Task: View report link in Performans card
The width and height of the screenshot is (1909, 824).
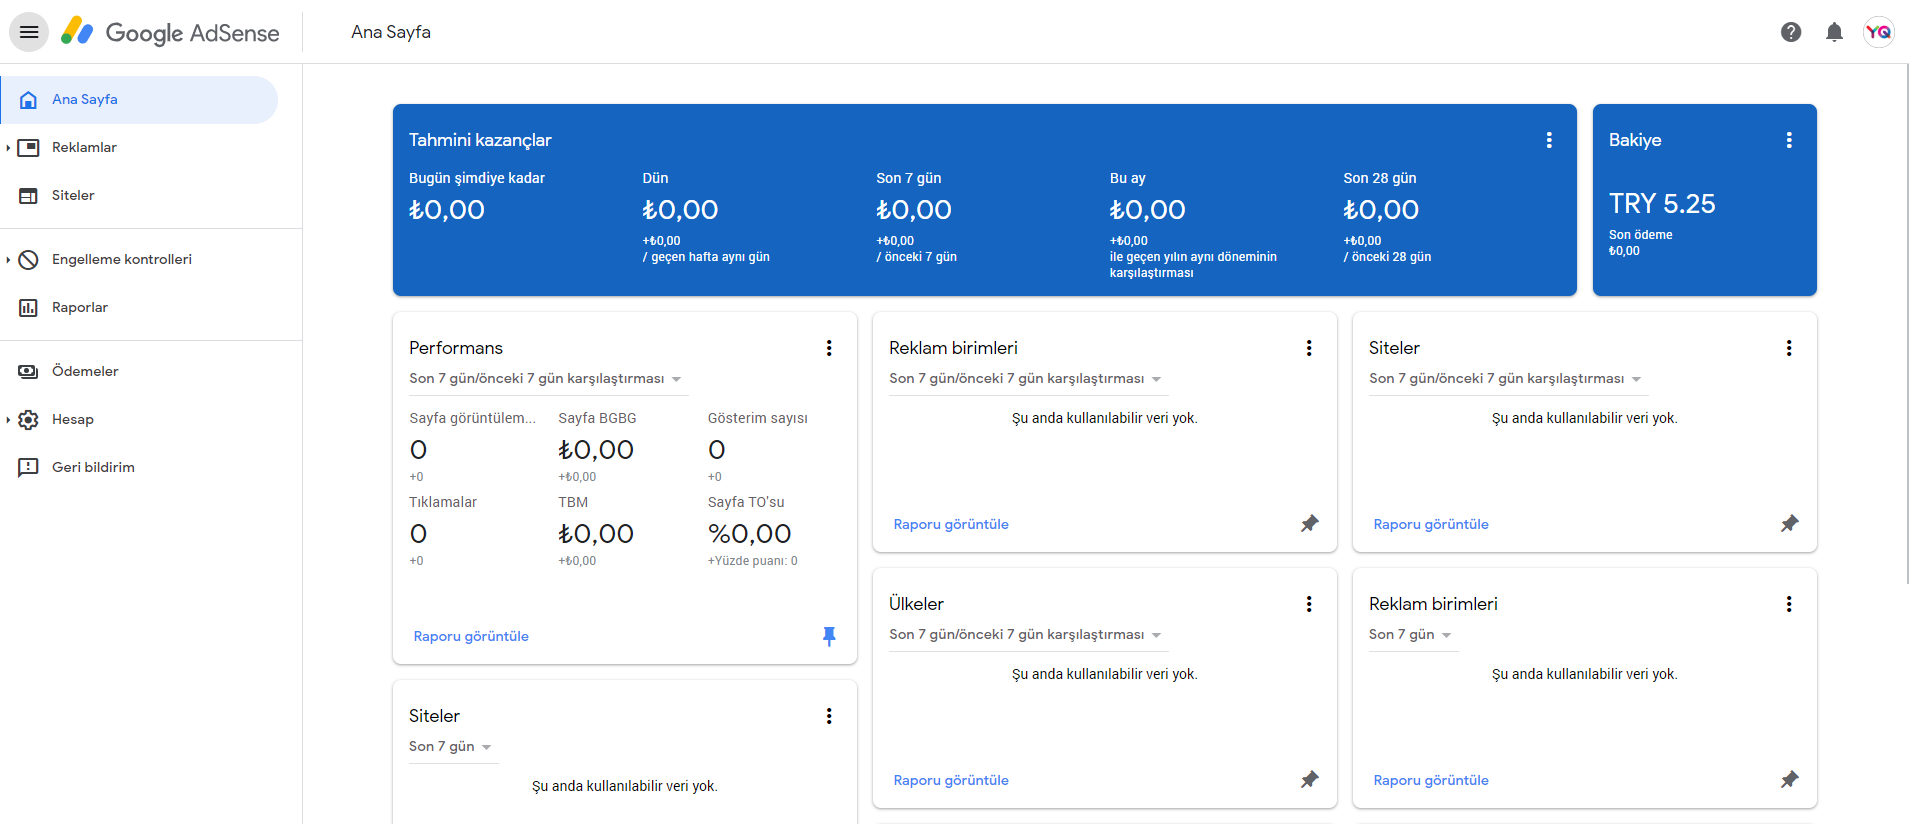Action: pos(471,636)
